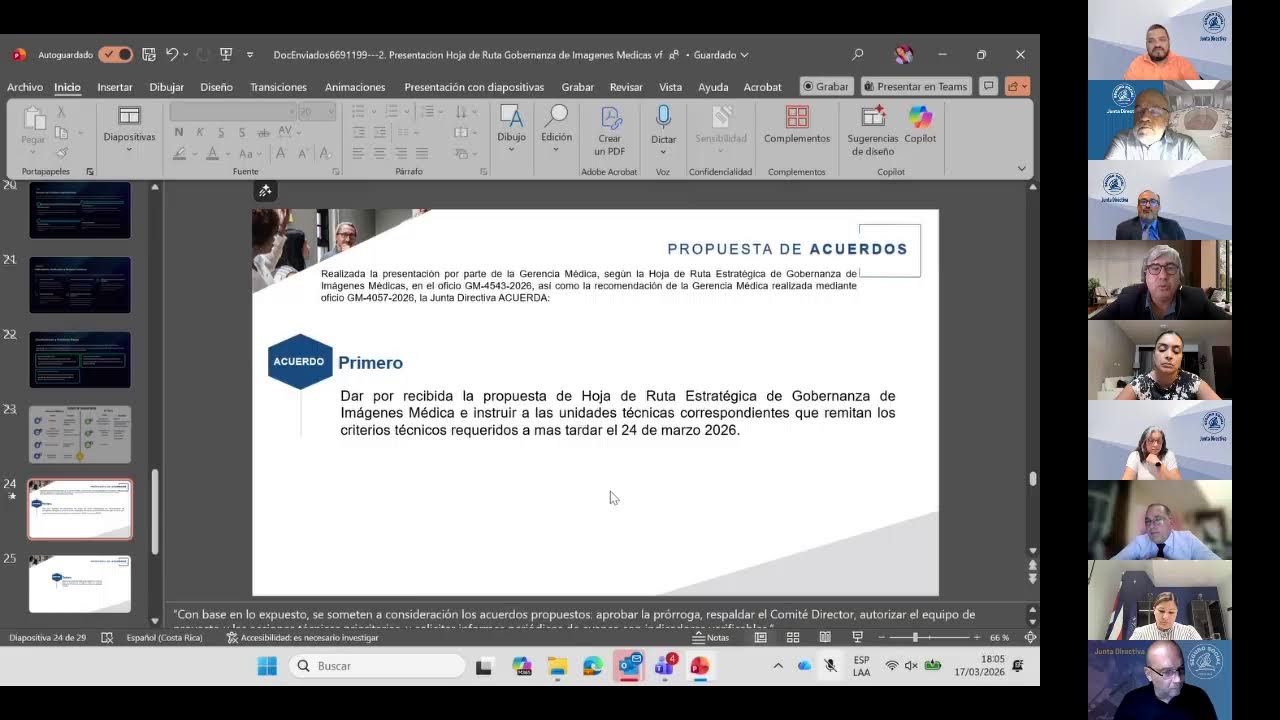
Task: Select slide 25 thumbnail
Action: (80, 584)
